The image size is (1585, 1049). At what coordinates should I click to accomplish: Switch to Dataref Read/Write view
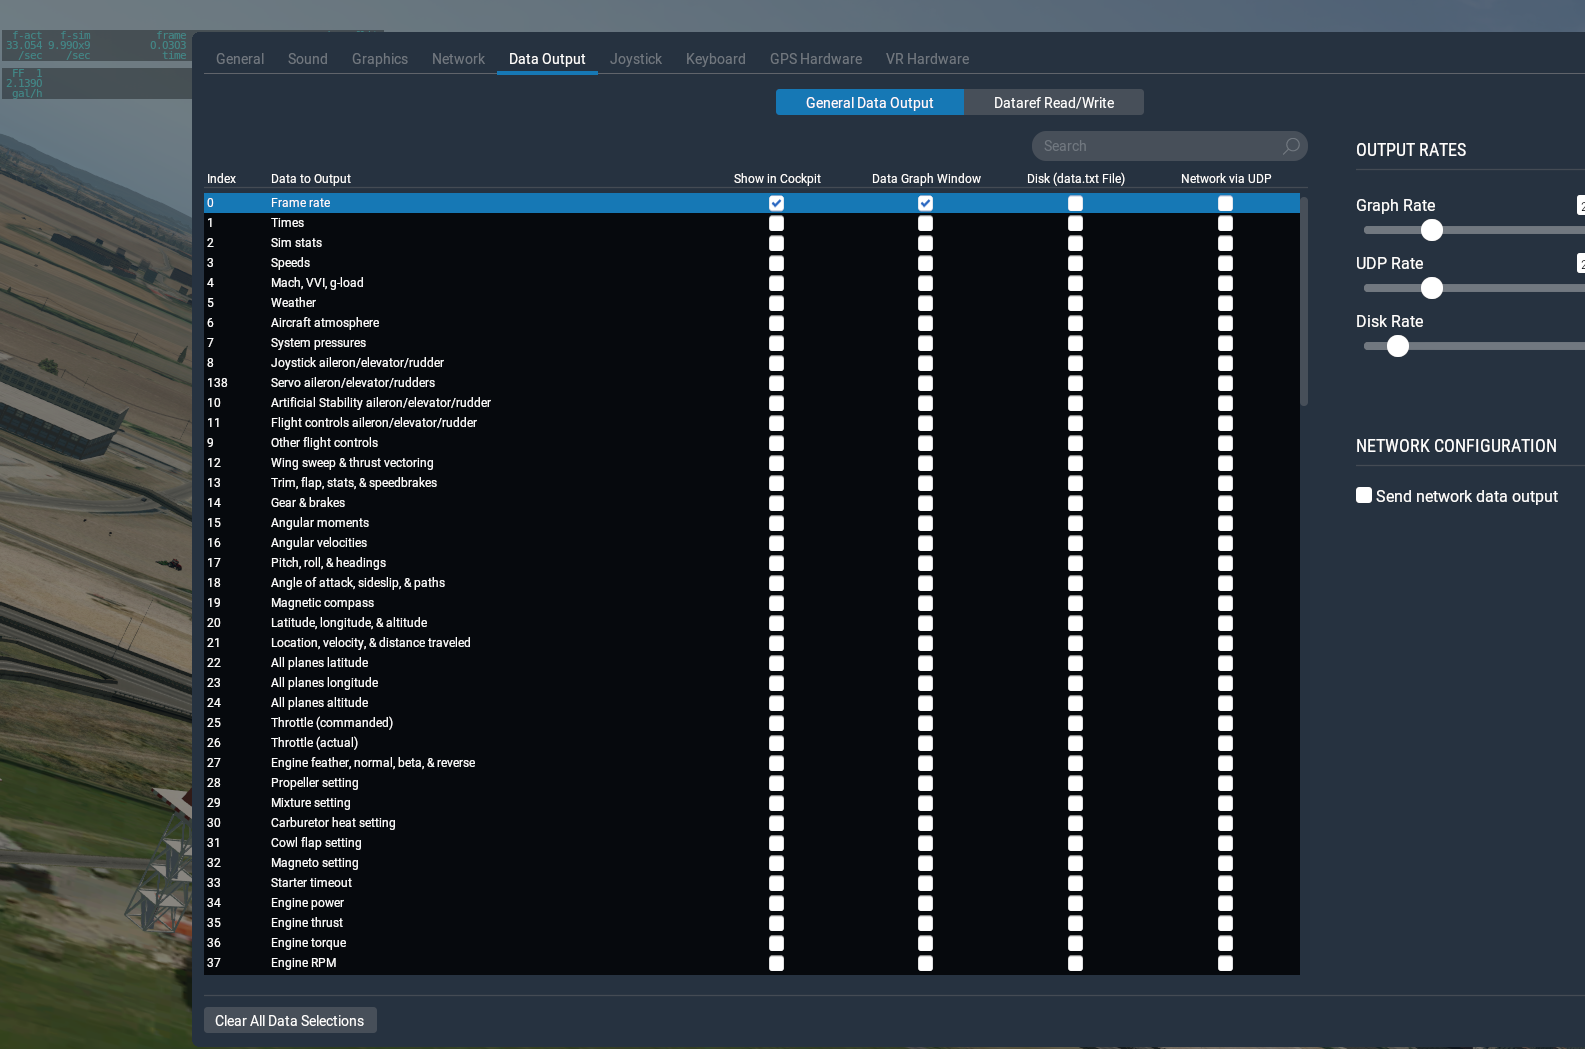tap(1054, 103)
